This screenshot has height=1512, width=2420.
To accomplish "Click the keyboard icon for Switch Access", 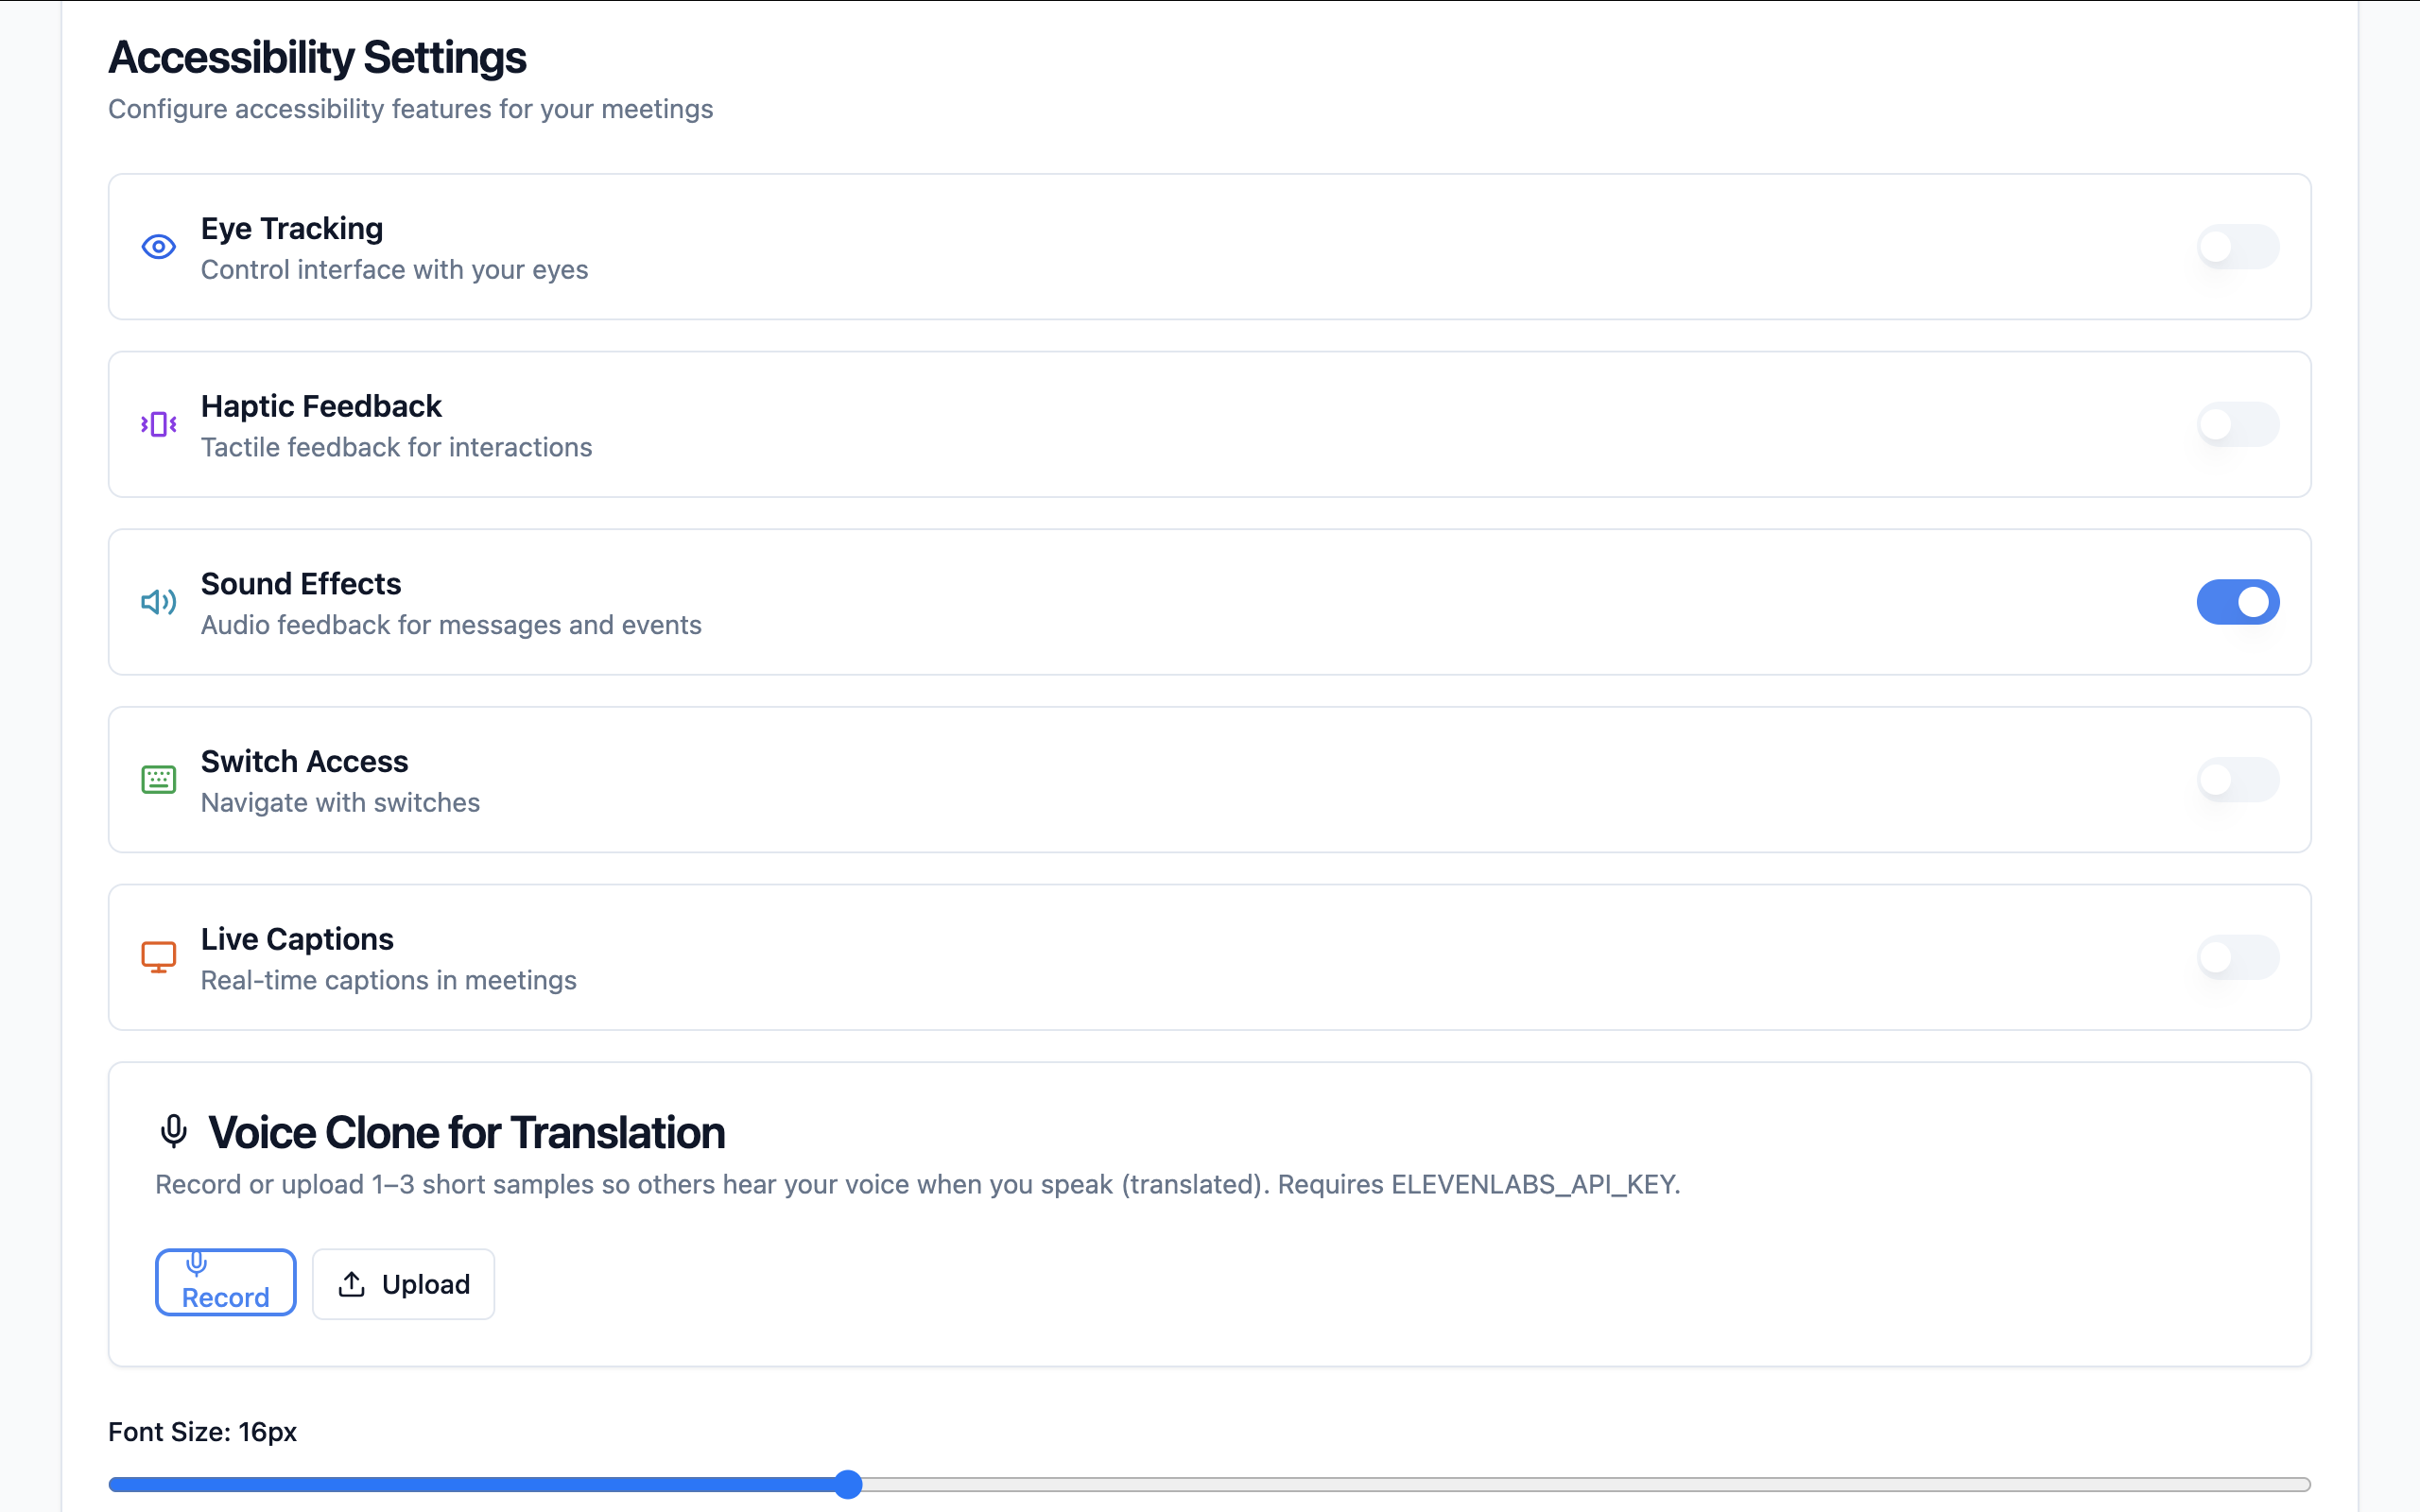I will (x=158, y=779).
